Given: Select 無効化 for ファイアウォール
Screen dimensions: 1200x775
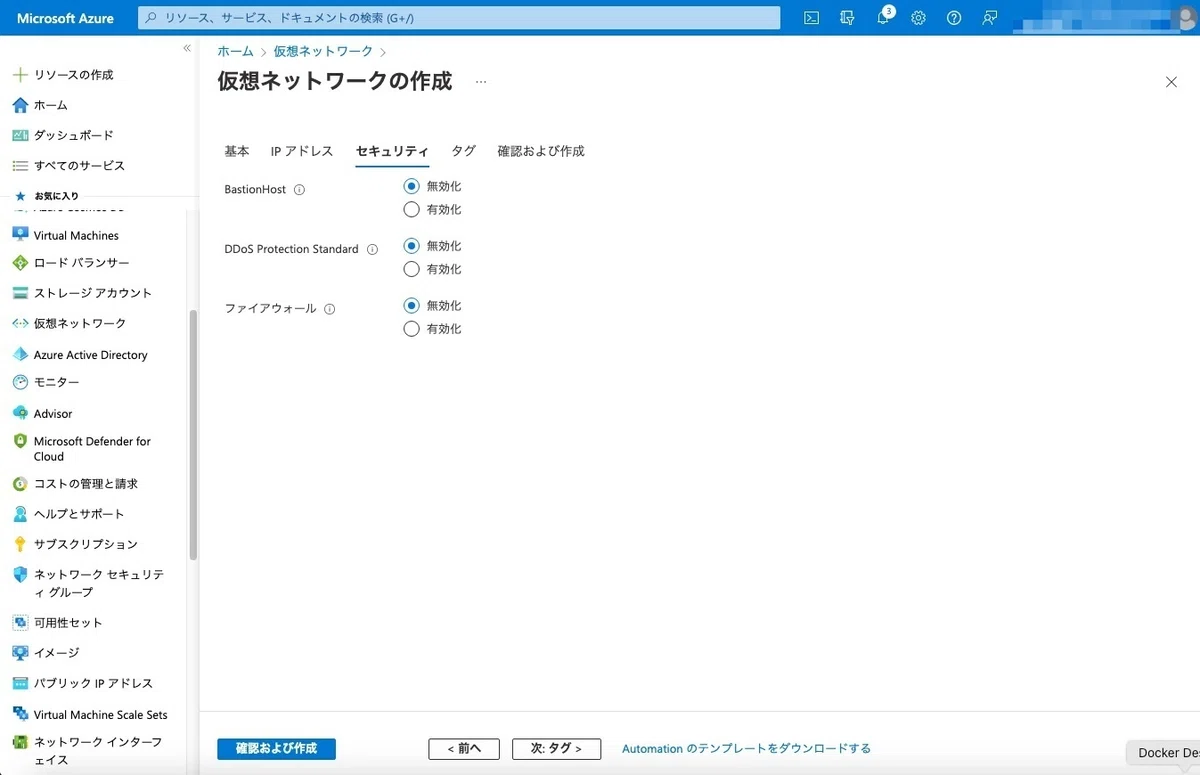Looking at the screenshot, I should pos(411,306).
